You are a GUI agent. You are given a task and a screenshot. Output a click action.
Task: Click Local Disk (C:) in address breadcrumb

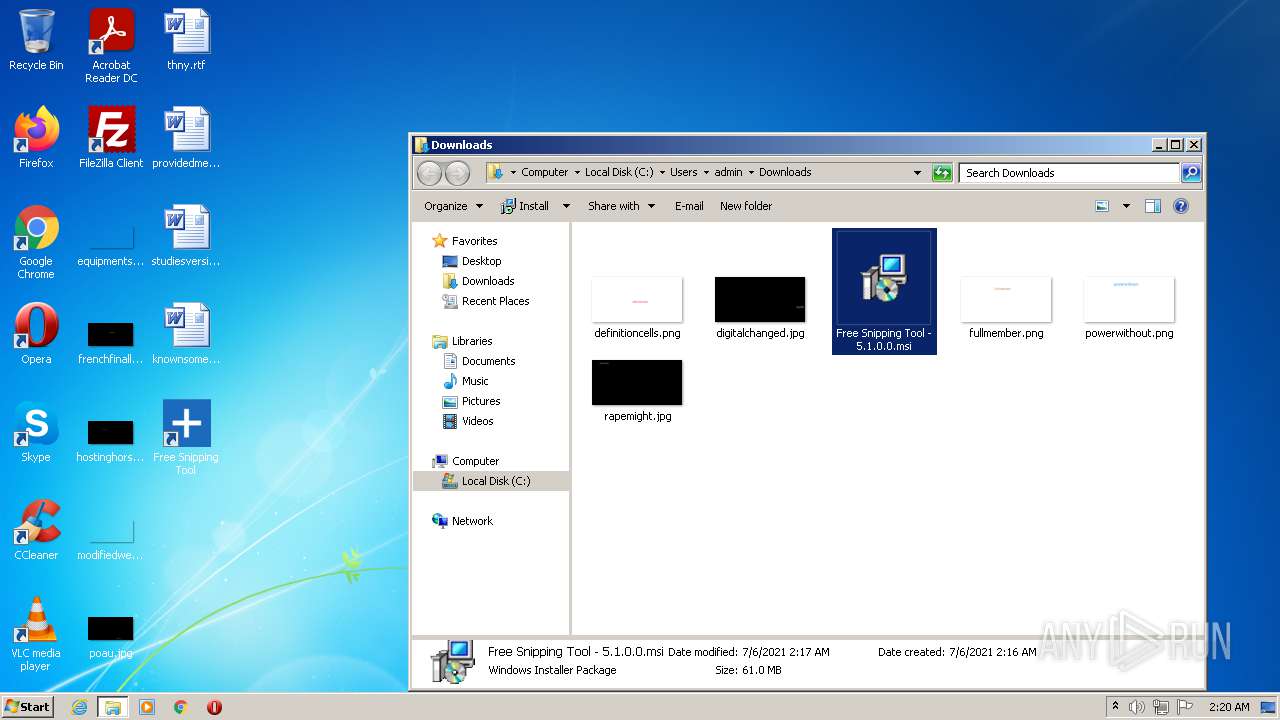pos(619,172)
